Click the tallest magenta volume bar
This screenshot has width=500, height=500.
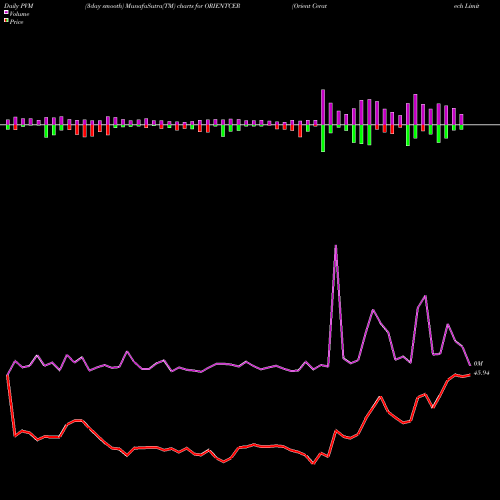point(323,107)
